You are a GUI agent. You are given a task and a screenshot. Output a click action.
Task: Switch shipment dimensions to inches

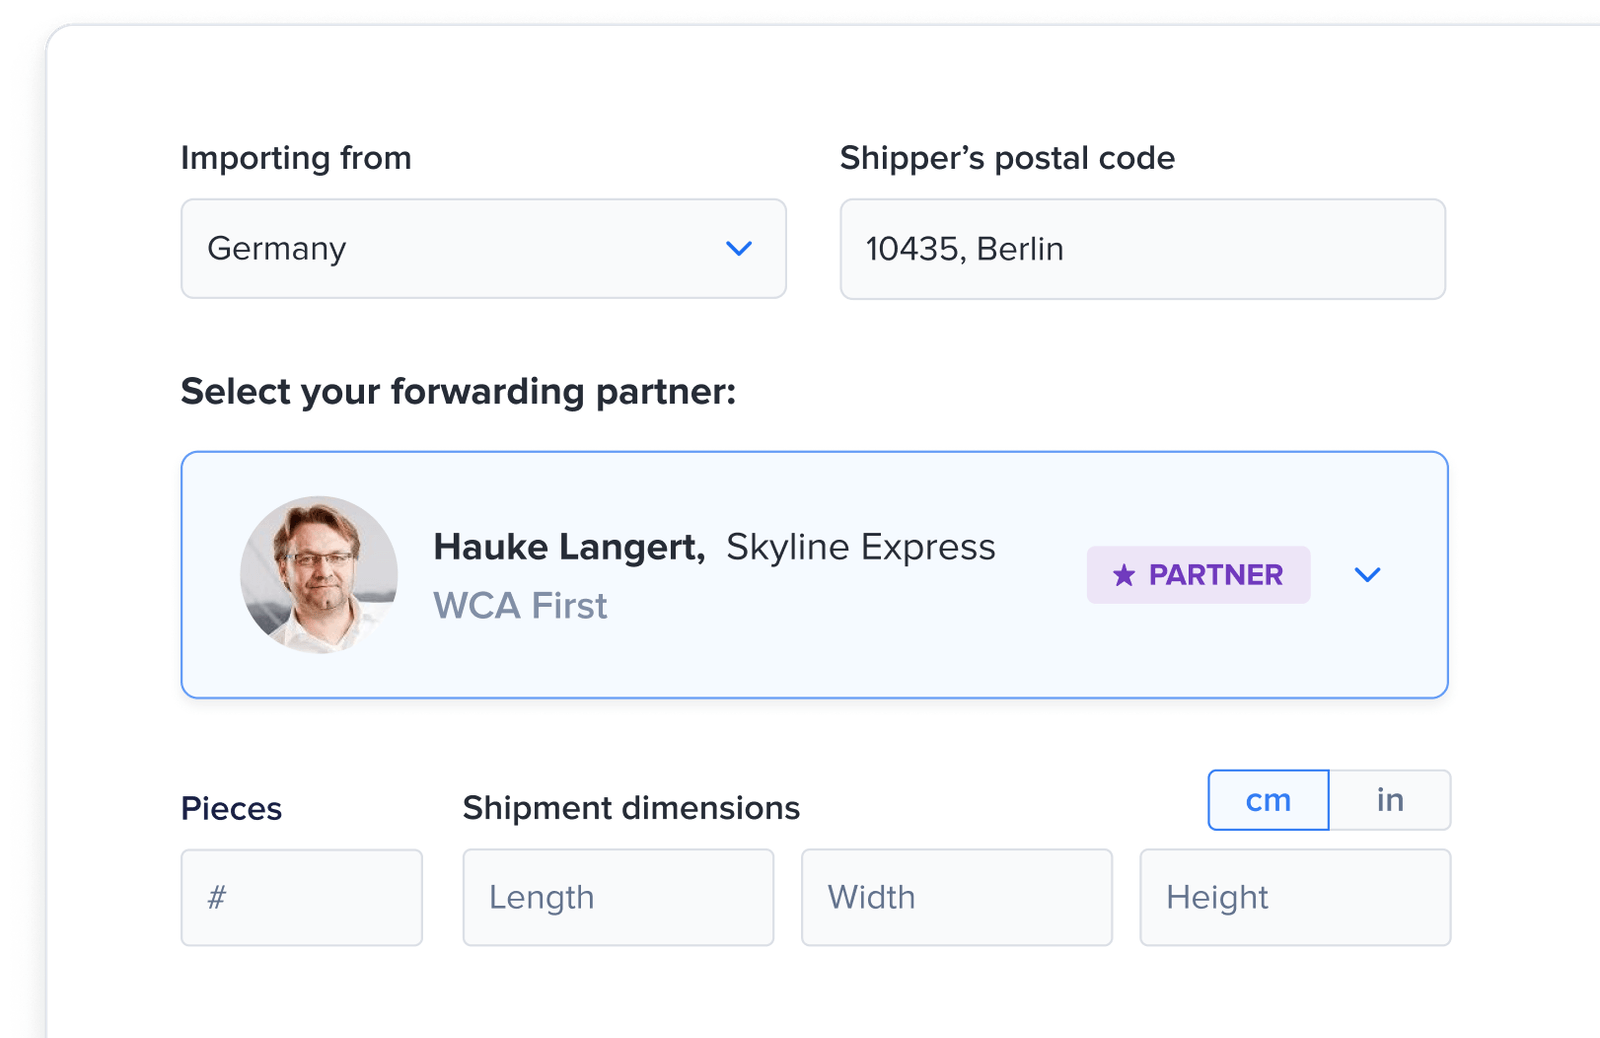pyautogui.click(x=1390, y=800)
